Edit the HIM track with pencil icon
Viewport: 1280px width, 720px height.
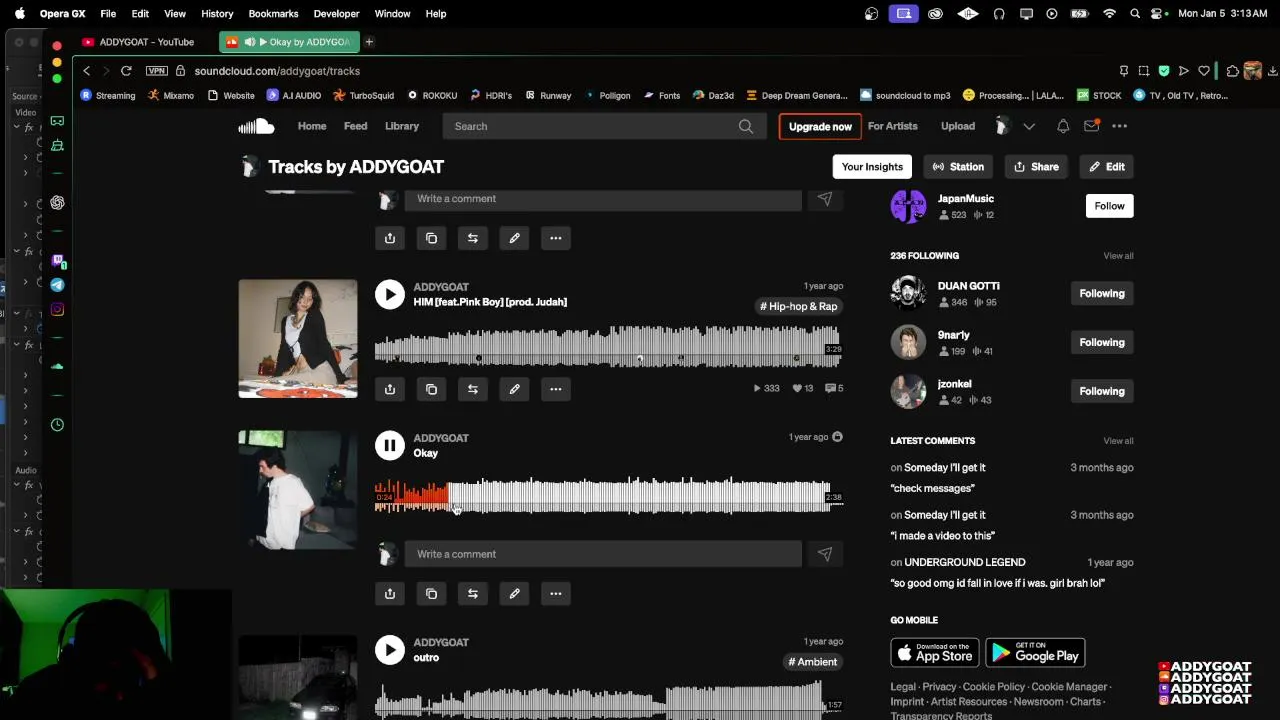tap(514, 389)
